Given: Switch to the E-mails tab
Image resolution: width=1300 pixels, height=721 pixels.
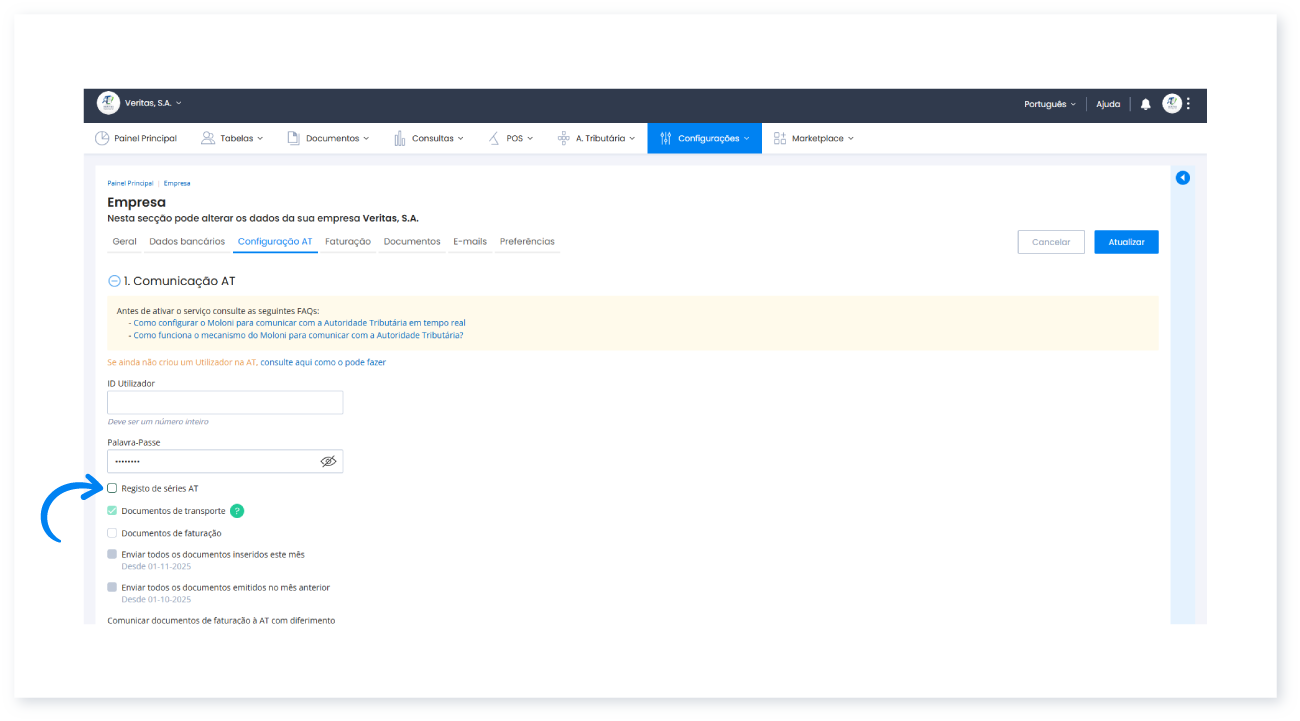Looking at the screenshot, I should [470, 242].
